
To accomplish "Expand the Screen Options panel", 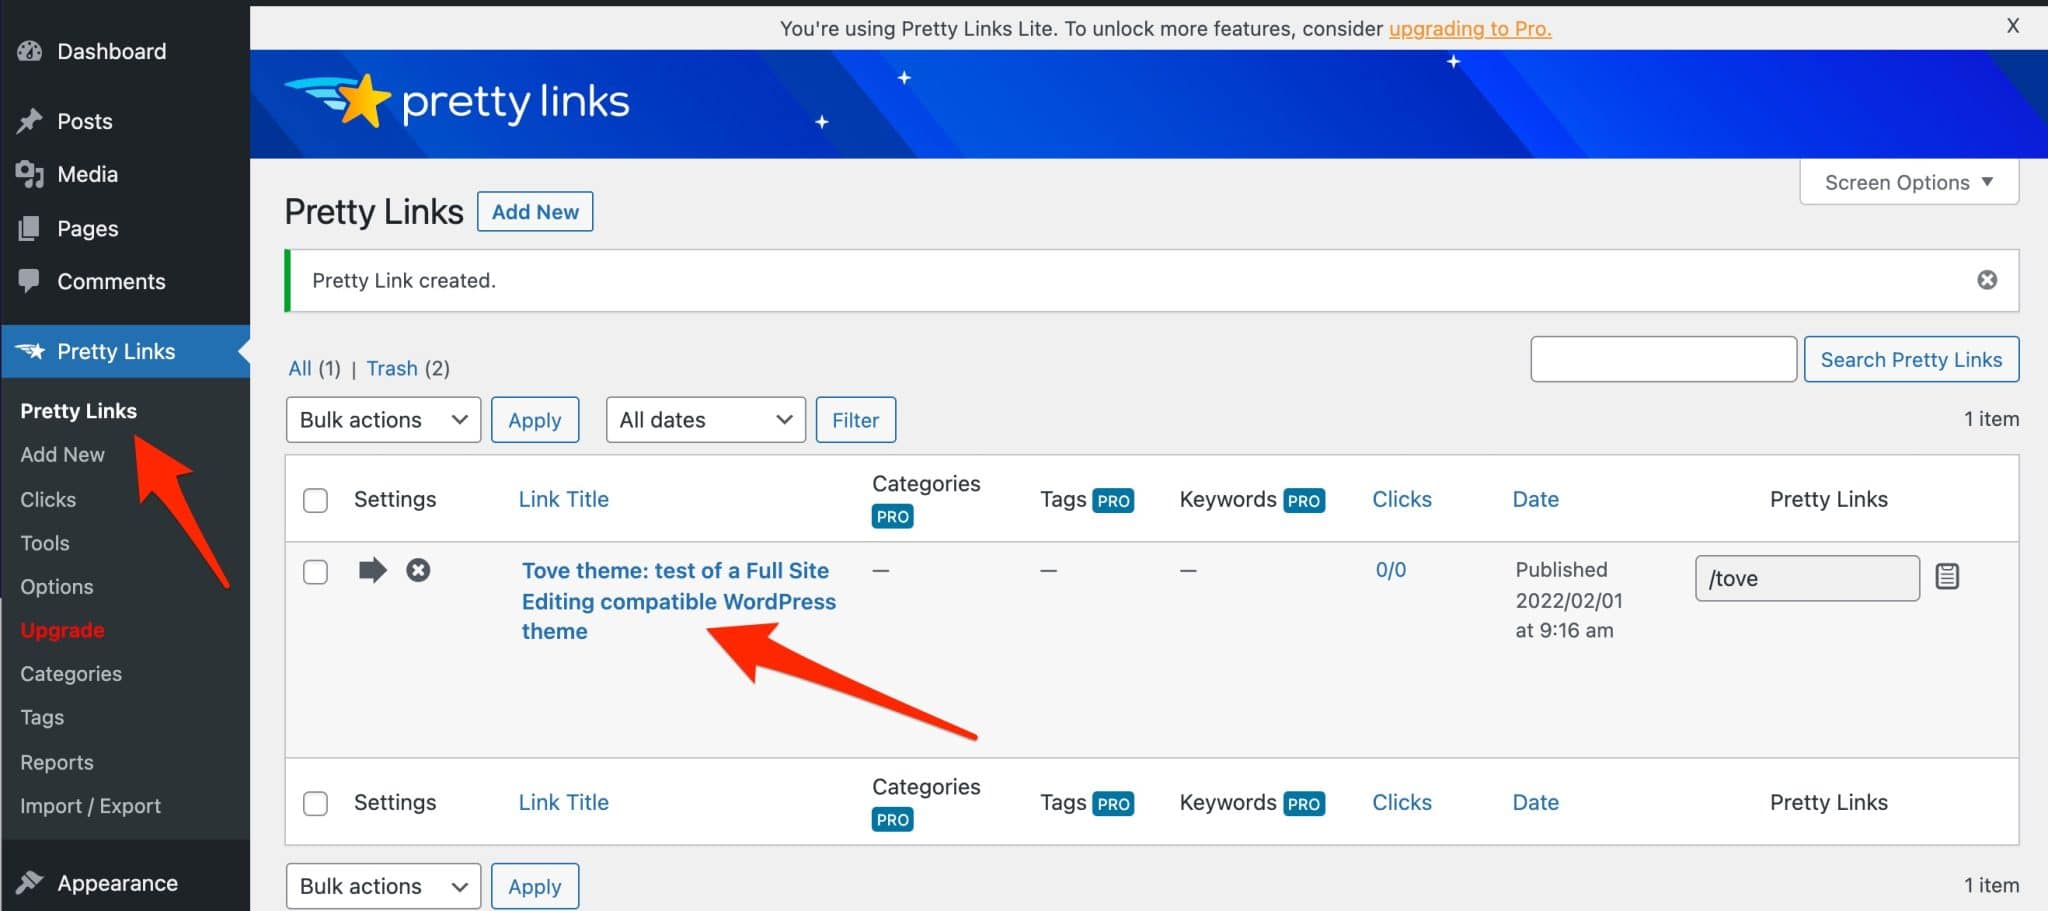I will 1908,182.
